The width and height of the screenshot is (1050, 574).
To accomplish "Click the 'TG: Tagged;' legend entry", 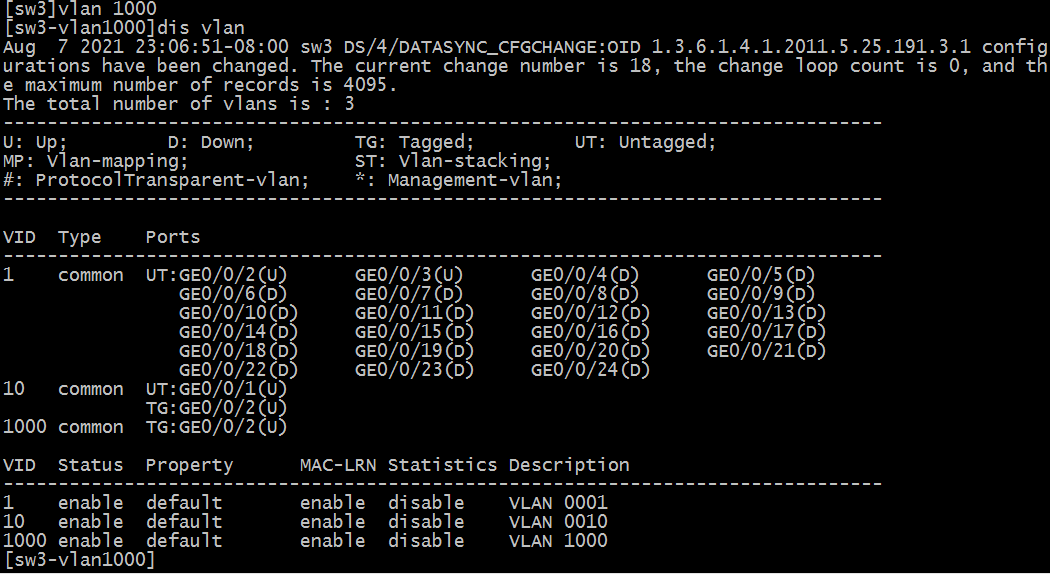I will pyautogui.click(x=415, y=143).
